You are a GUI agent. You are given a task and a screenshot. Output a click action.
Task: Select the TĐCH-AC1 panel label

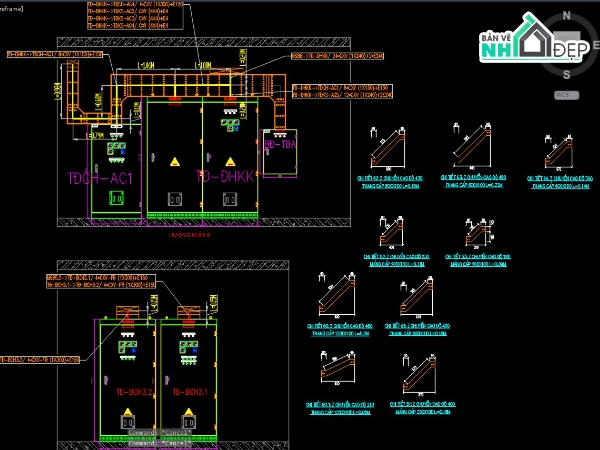coord(98,177)
